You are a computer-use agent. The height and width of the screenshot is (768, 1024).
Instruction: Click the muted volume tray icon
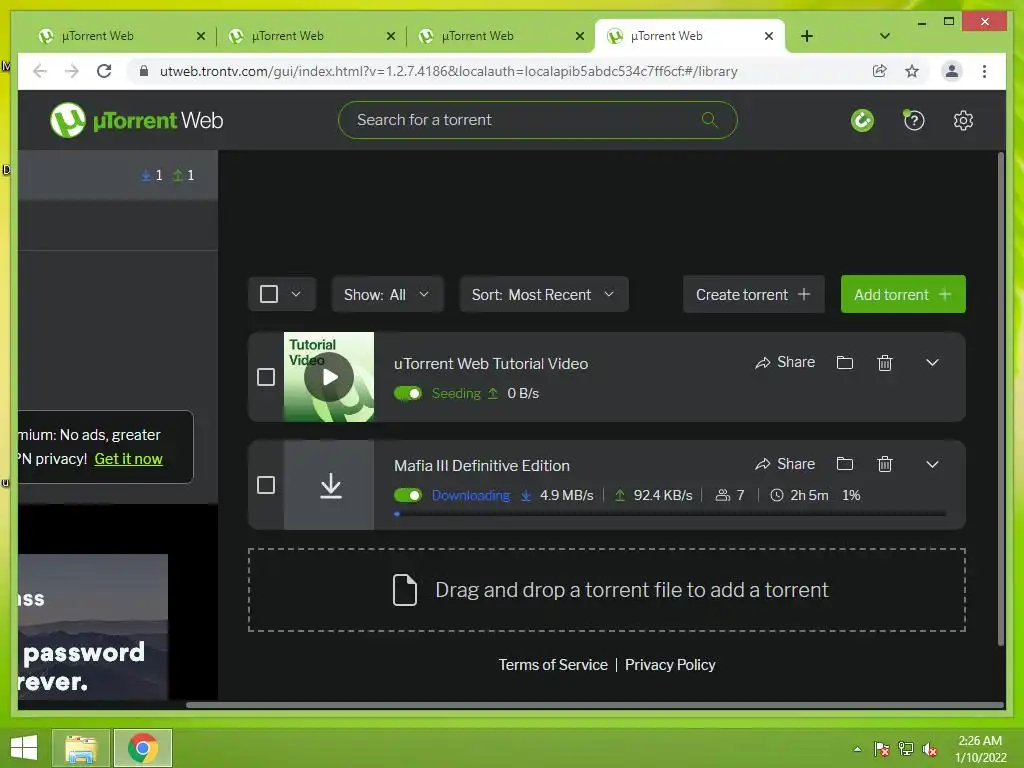(x=929, y=748)
